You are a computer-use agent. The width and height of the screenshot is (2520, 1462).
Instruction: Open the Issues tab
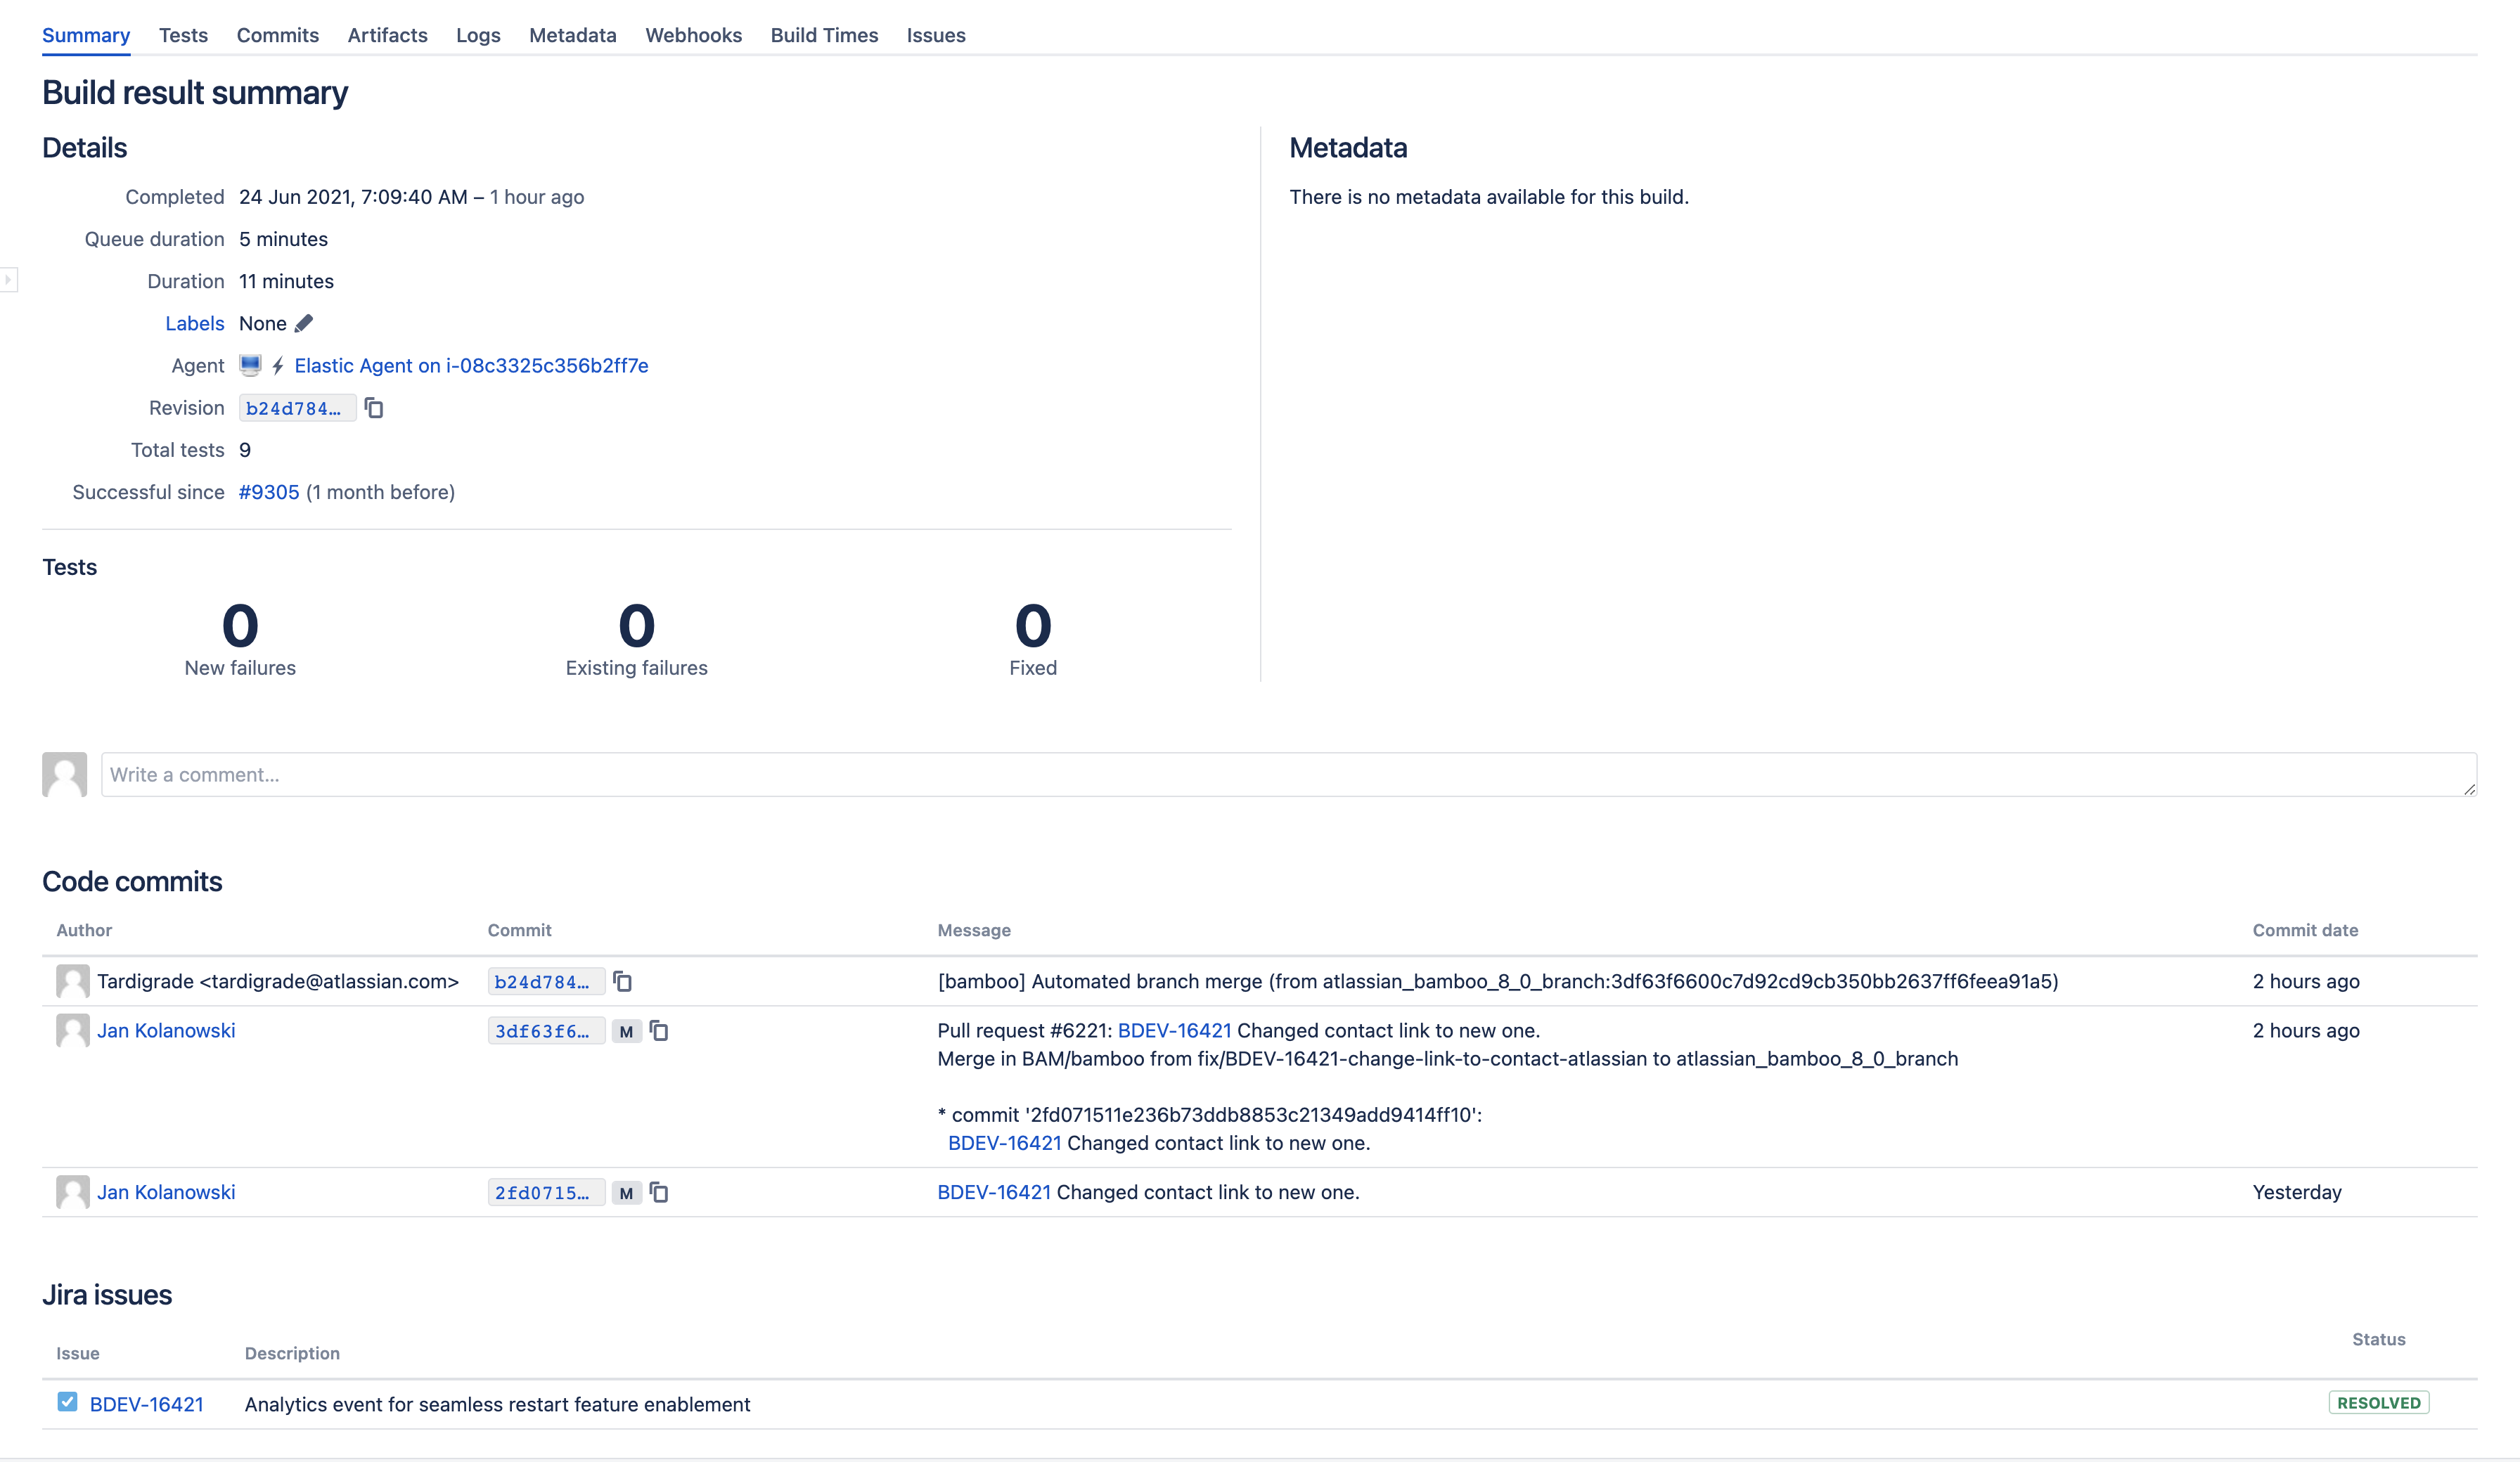[936, 35]
